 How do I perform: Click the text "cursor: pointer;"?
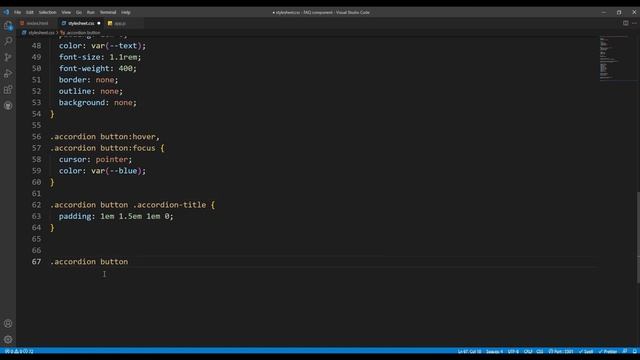click(96, 160)
